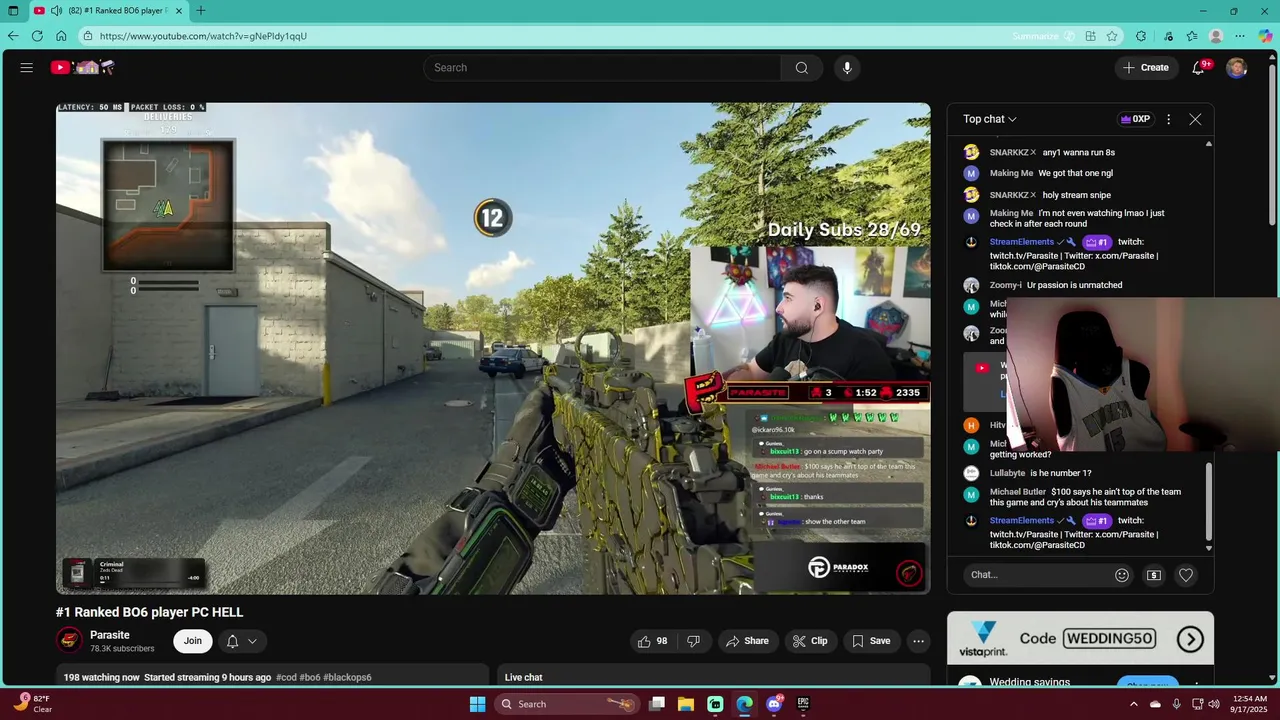
Task: Click the YouTube search magnifier button
Action: tap(802, 68)
